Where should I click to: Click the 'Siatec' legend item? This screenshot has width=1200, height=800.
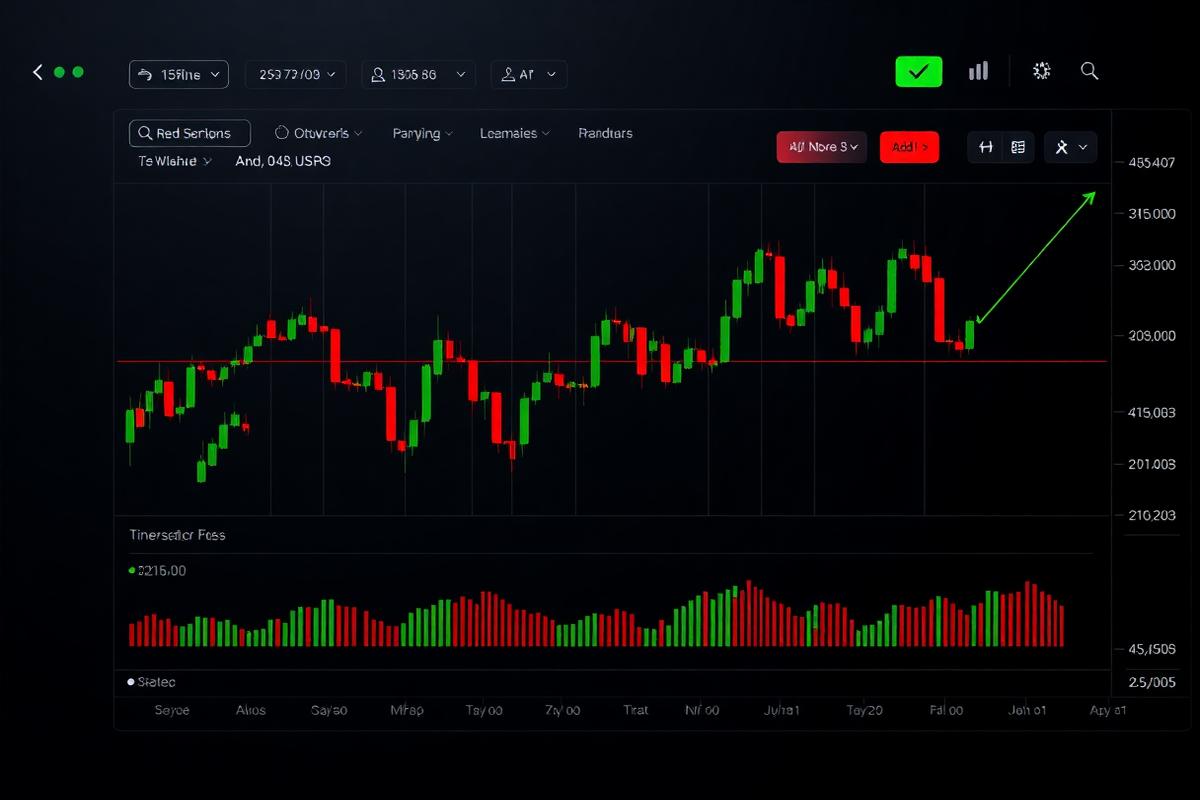tap(152, 682)
